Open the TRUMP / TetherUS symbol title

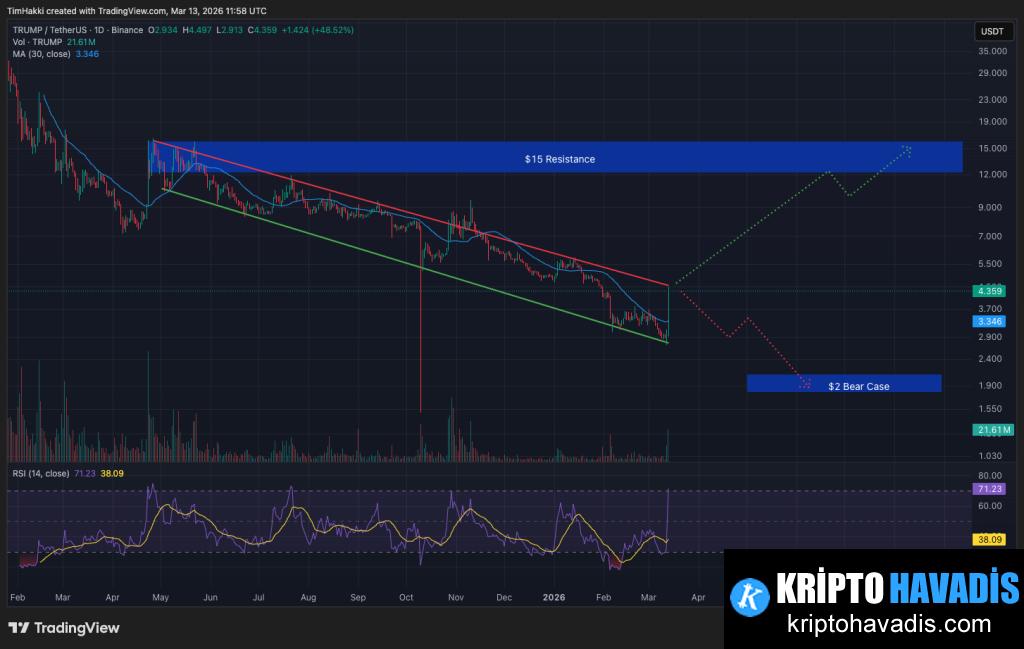(x=53, y=30)
